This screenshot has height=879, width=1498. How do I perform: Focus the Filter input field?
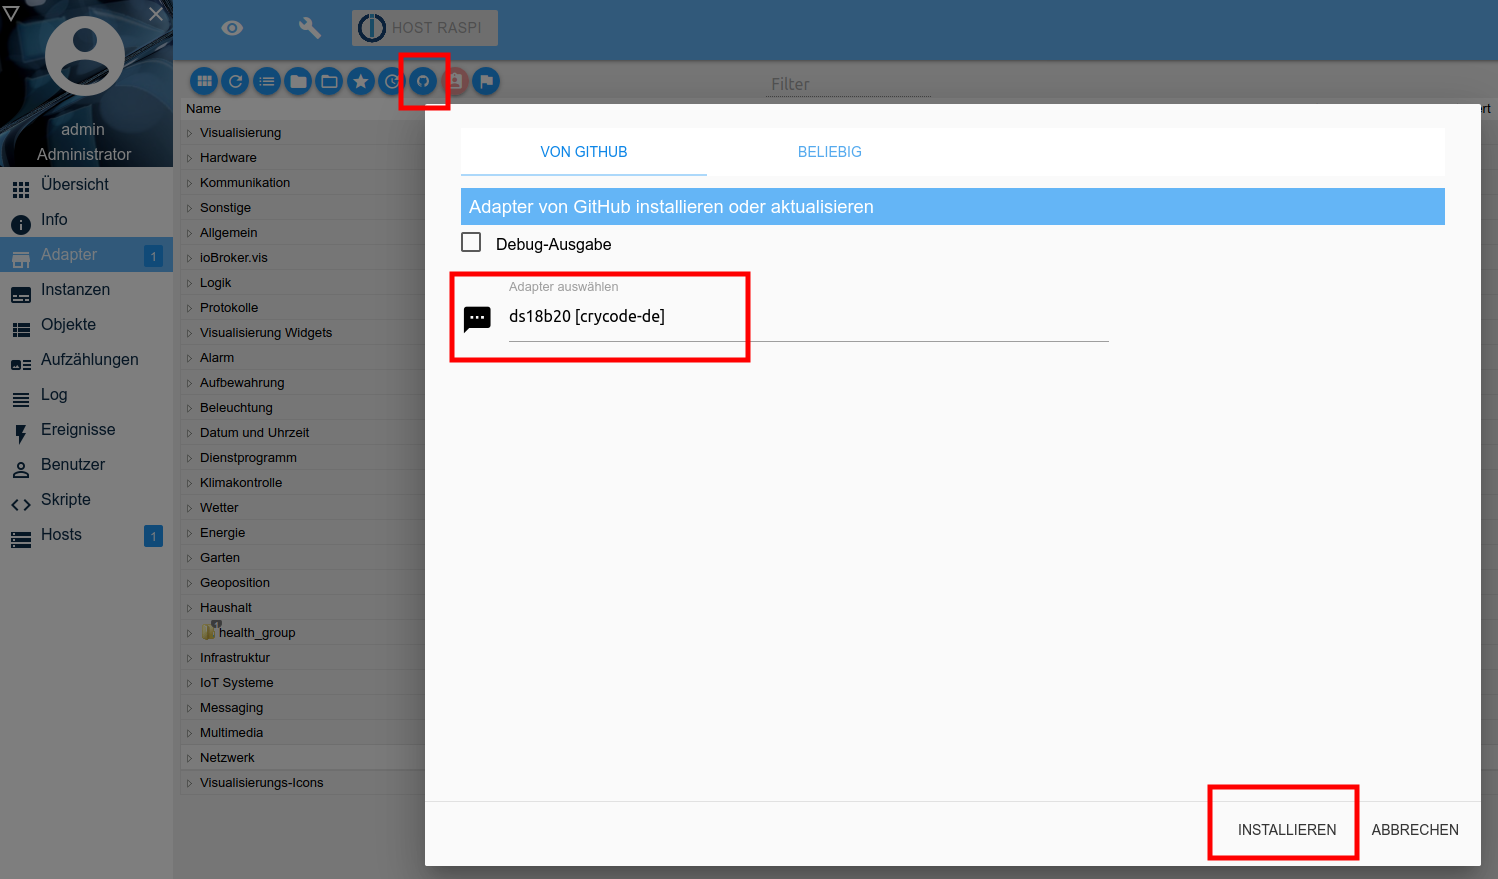pos(848,84)
